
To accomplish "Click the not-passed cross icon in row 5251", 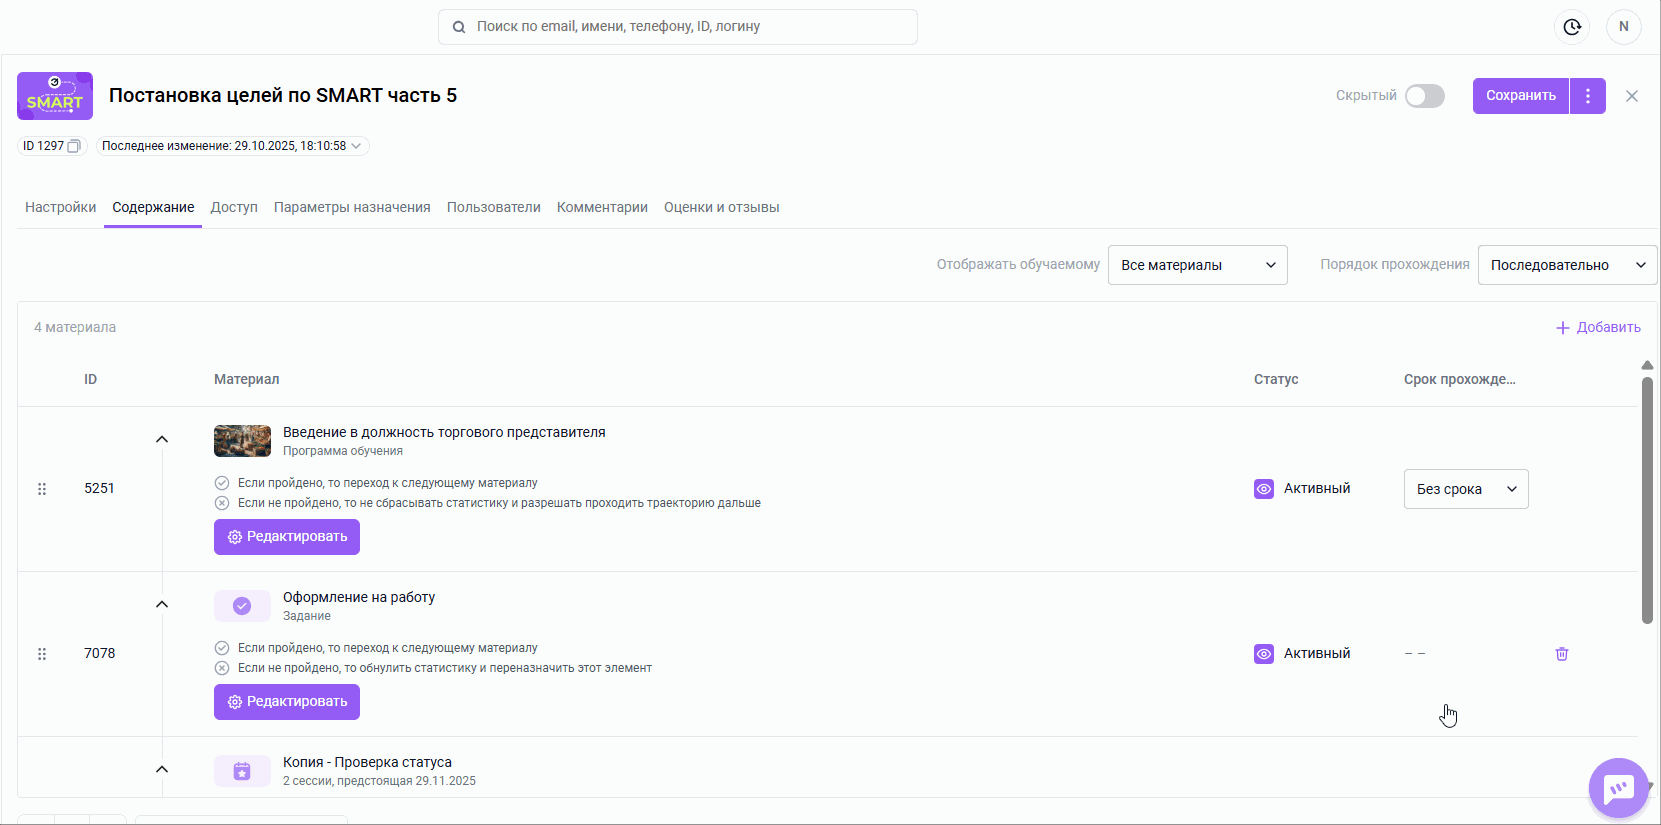I will pos(222,503).
